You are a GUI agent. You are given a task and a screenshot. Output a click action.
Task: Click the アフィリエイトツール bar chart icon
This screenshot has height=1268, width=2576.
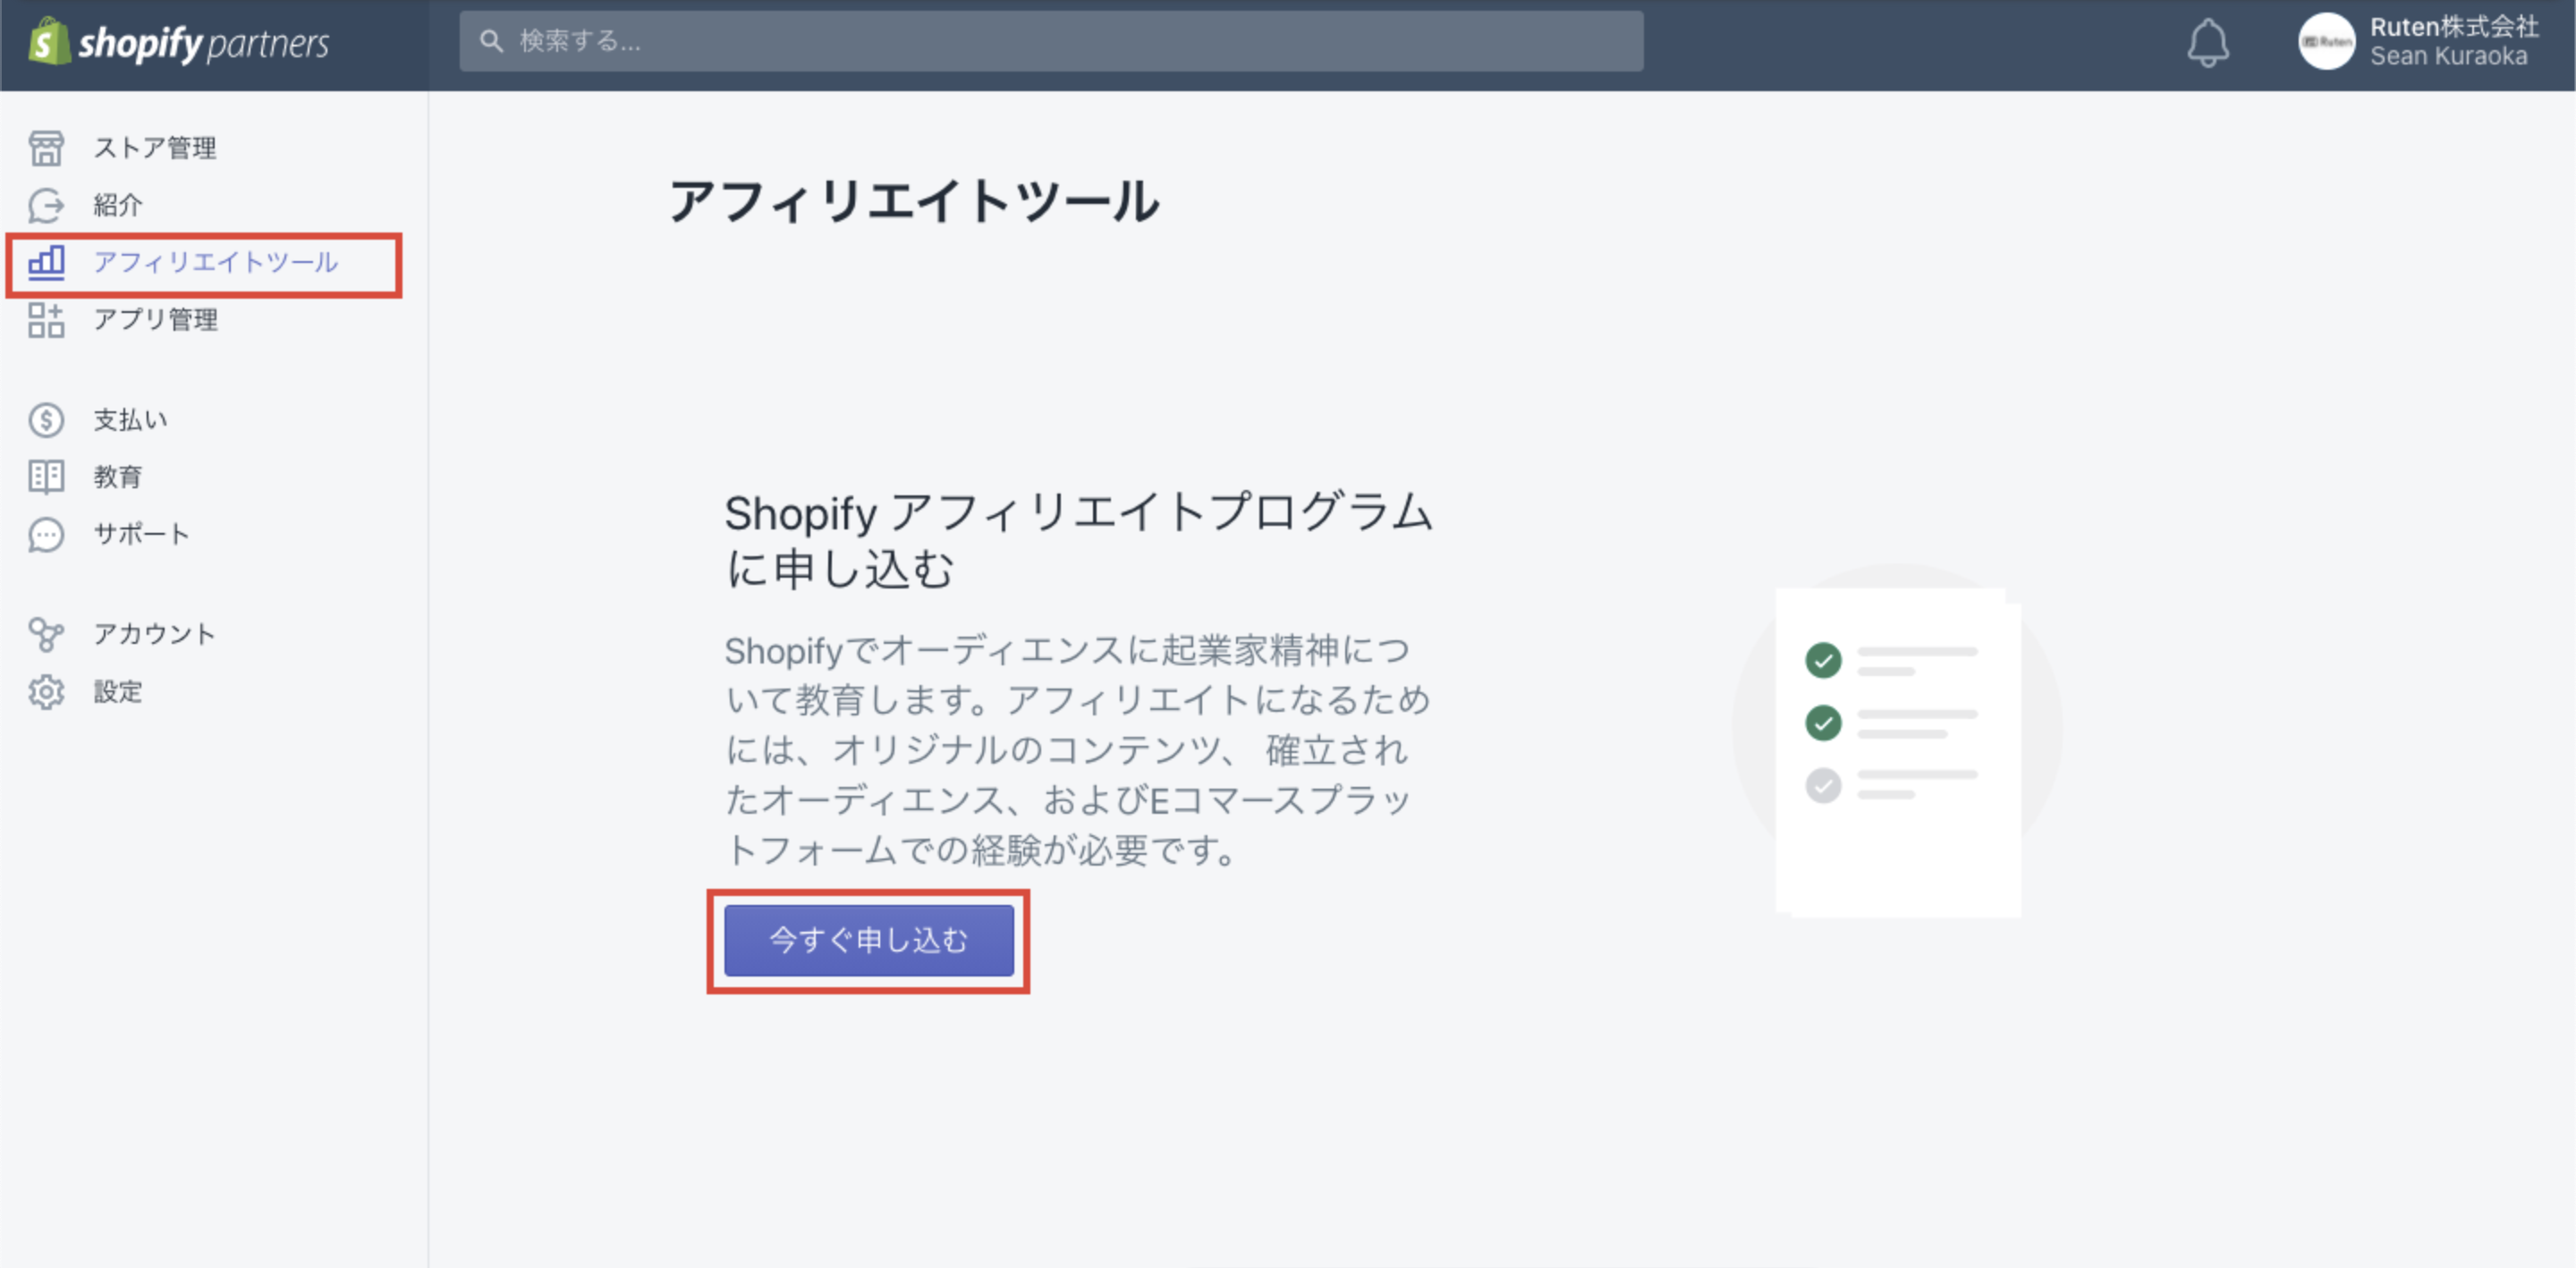[x=46, y=262]
